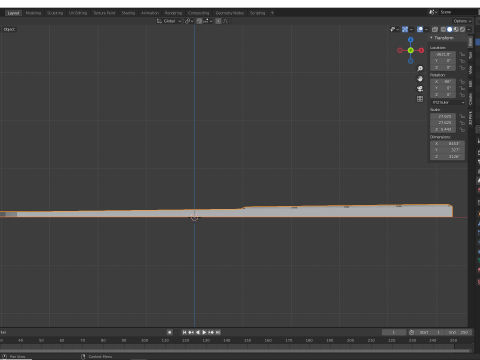The width and height of the screenshot is (480, 360).
Task: Open the Options dropdown in viewport header
Action: click(x=462, y=21)
